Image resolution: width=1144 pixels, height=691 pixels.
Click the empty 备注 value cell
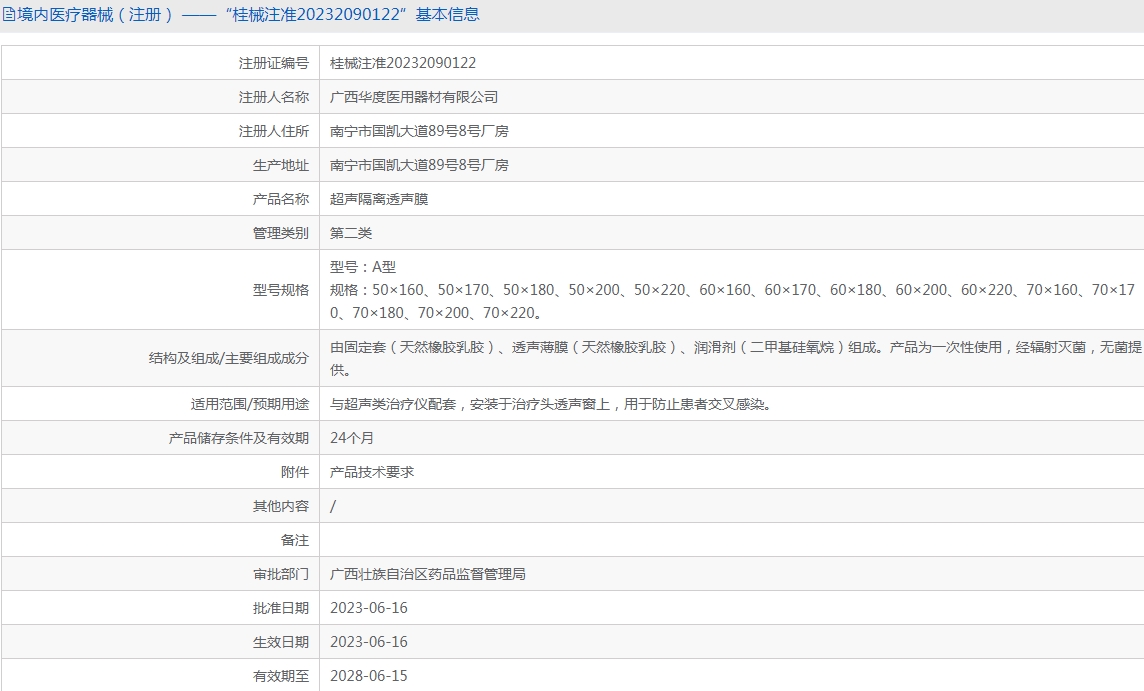click(x=730, y=540)
